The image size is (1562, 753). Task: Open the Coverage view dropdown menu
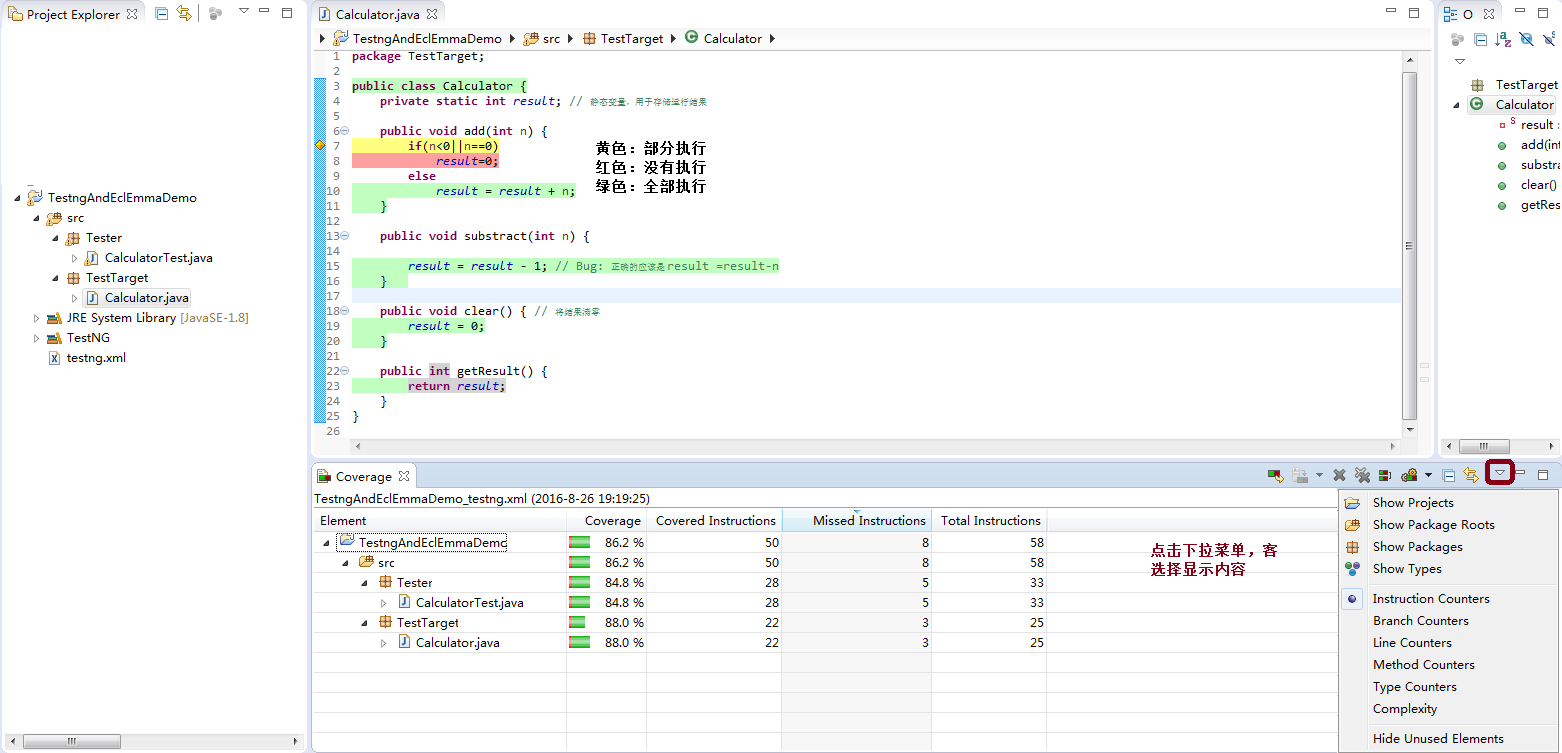click(x=1499, y=473)
